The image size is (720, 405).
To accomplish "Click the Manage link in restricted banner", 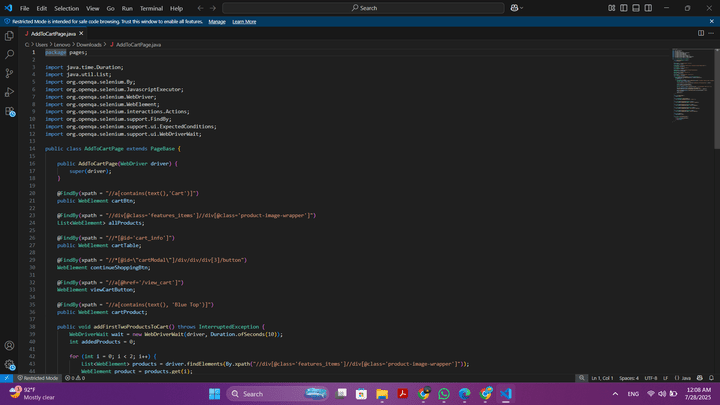I will tap(216, 21).
